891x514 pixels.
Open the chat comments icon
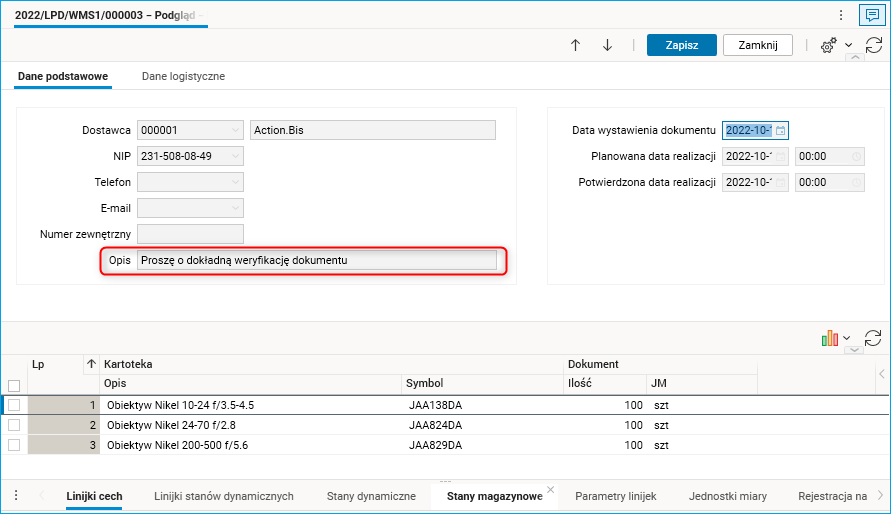[872, 15]
